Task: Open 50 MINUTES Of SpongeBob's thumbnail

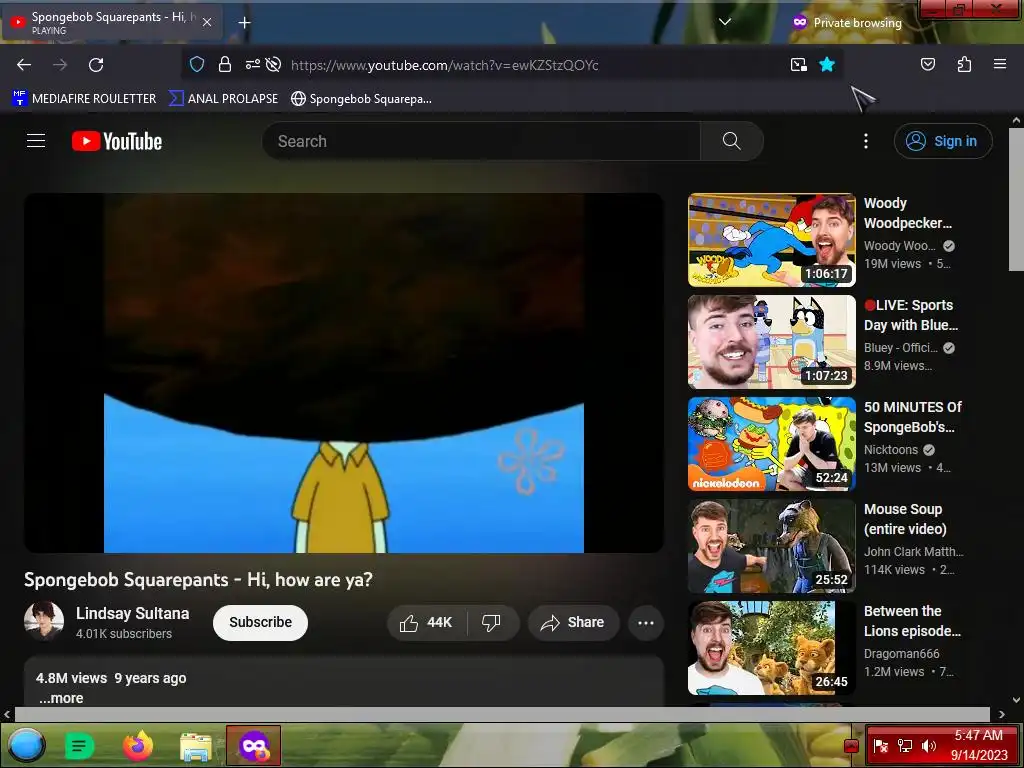Action: pos(771,443)
